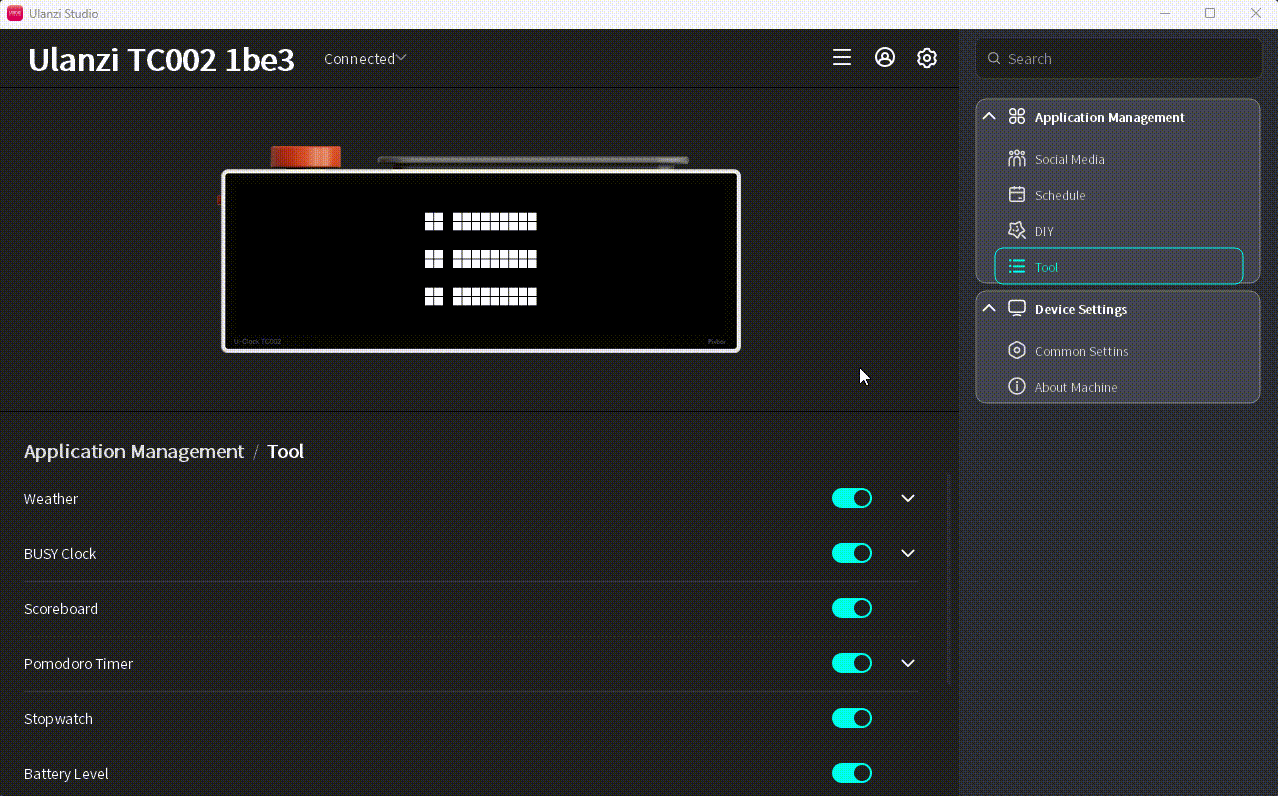Click the Common Settins hexagon icon
The width and height of the screenshot is (1278, 796).
click(x=1017, y=351)
